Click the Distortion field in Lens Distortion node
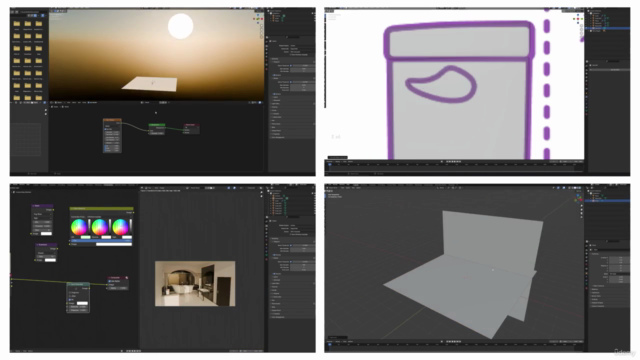The width and height of the screenshot is (640, 360). click(78, 307)
